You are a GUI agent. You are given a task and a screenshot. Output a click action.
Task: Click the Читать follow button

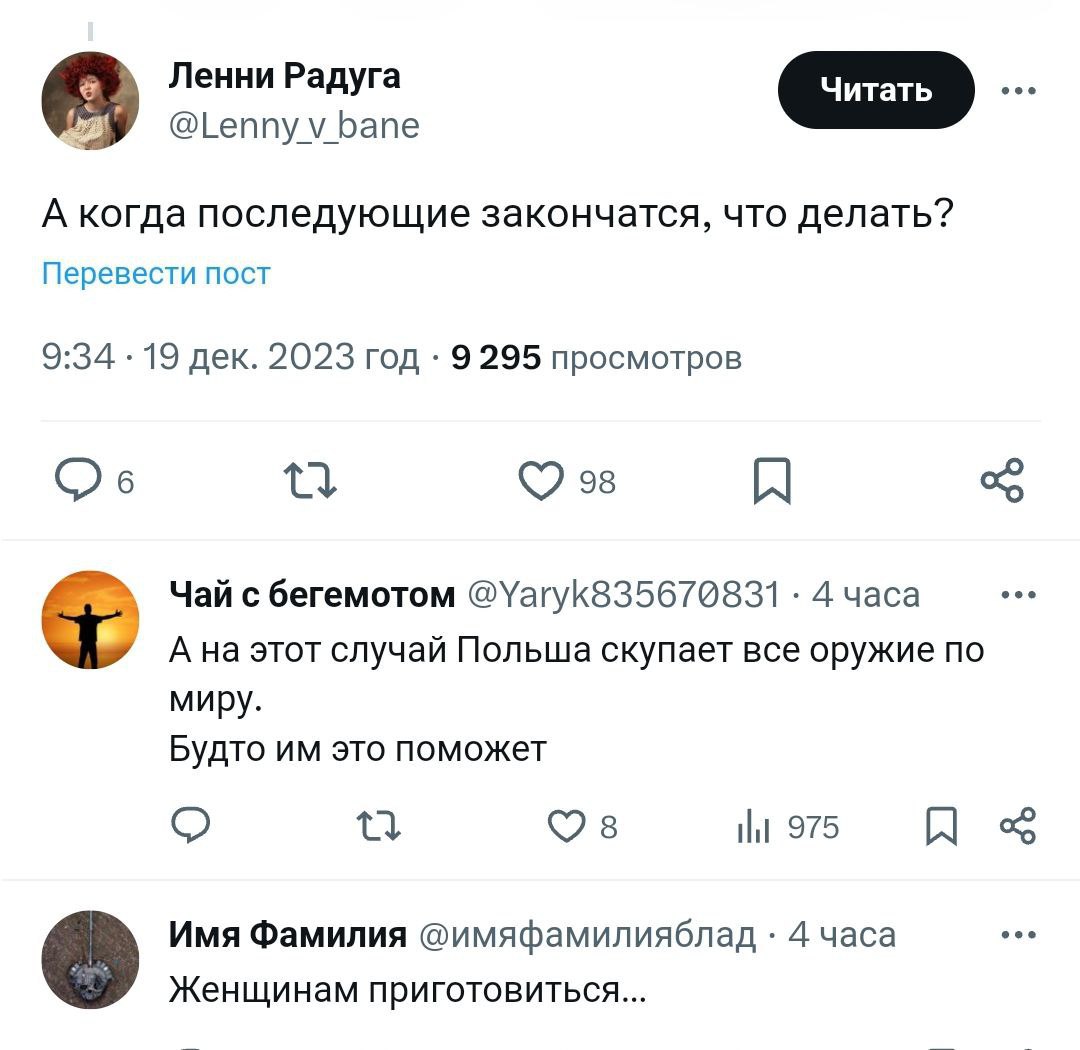876,91
